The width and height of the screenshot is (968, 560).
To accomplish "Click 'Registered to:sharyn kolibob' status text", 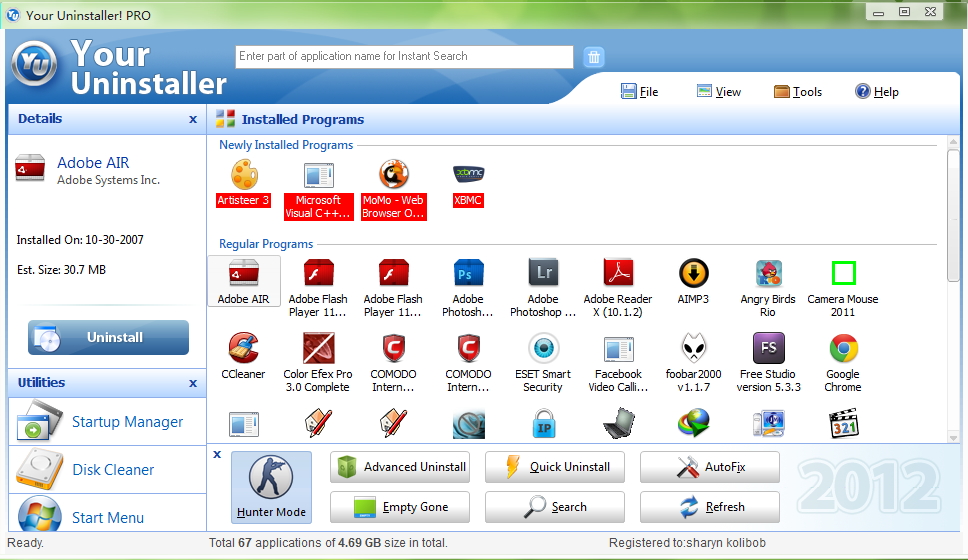I will tap(687, 543).
